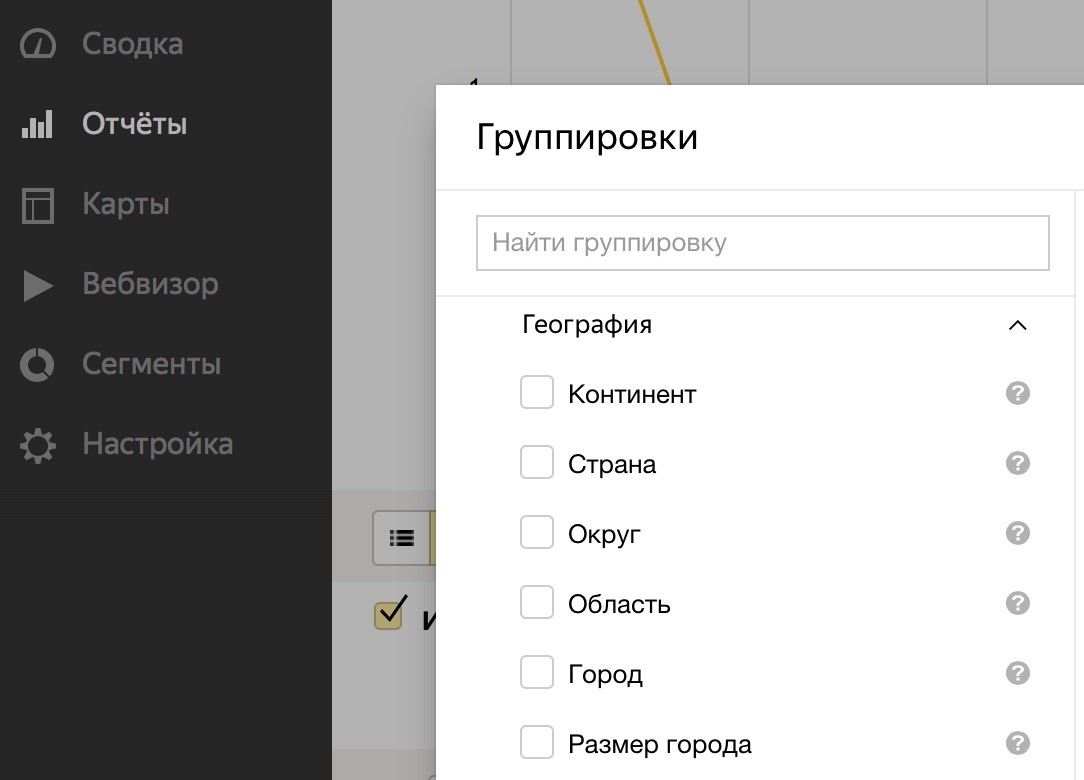Collapse the География section chevron
1084x780 pixels.
[x=1018, y=325]
